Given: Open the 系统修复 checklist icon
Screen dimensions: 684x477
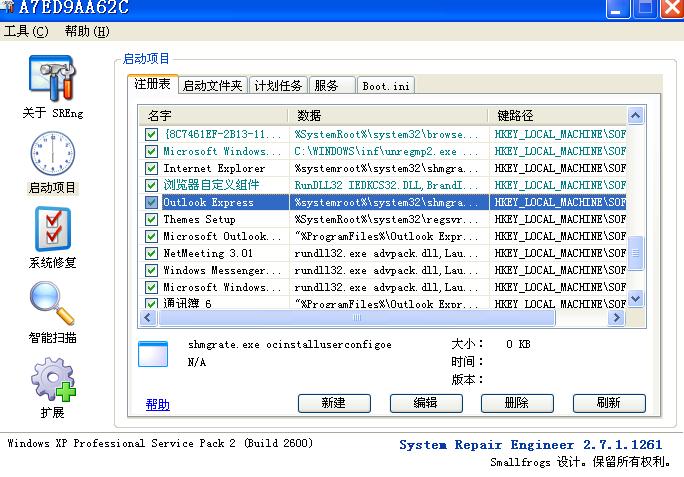Looking at the screenshot, I should 53,229.
